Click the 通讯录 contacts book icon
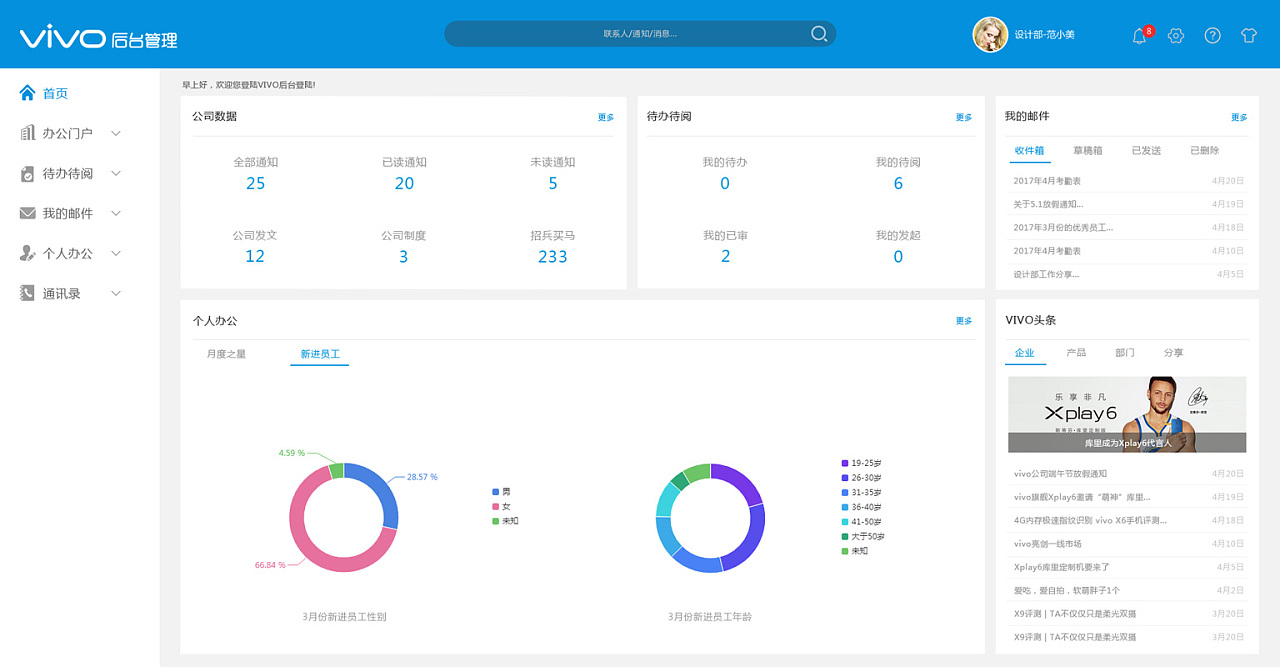The image size is (1280, 667). [28, 293]
